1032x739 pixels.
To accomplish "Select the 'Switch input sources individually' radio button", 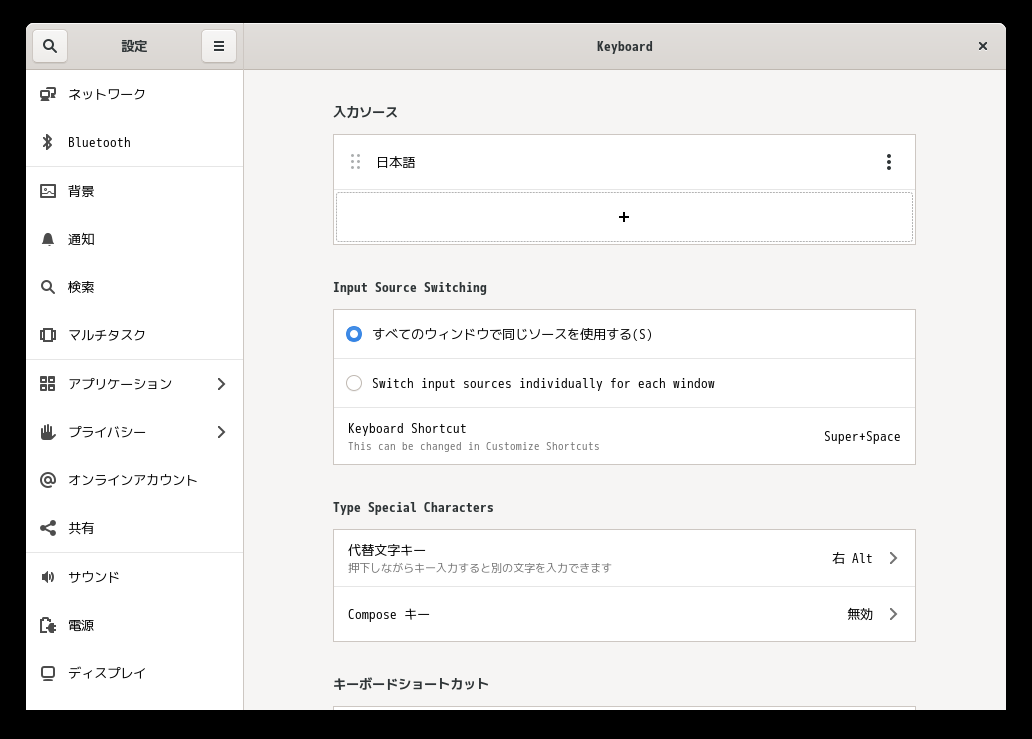I will (x=354, y=383).
